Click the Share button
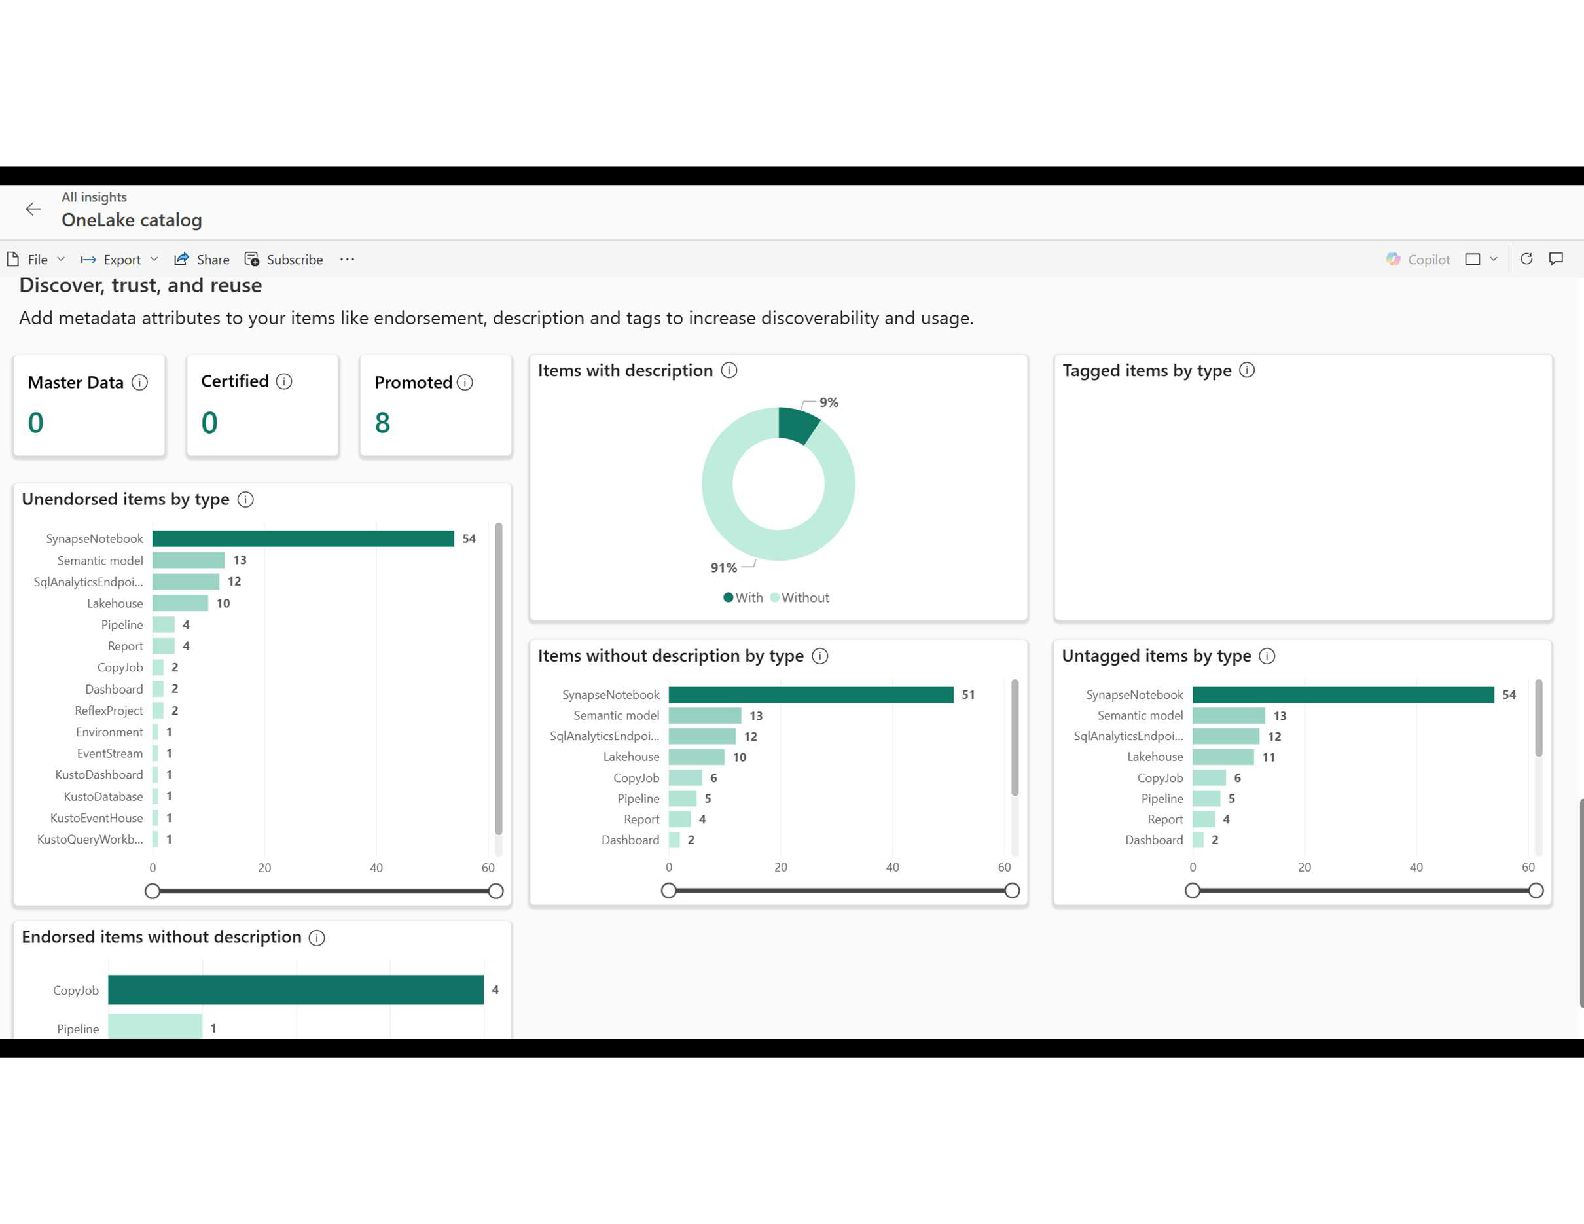1584x1224 pixels. click(x=202, y=259)
